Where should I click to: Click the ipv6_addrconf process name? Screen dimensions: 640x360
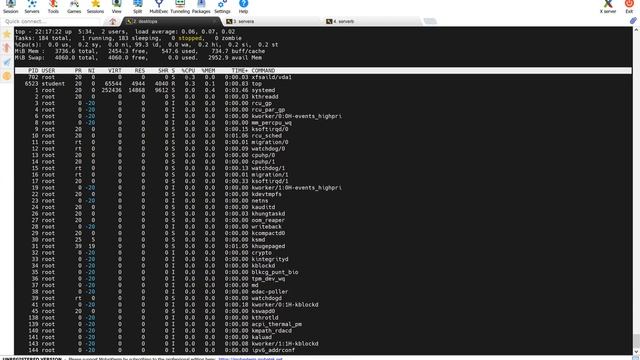273,350
